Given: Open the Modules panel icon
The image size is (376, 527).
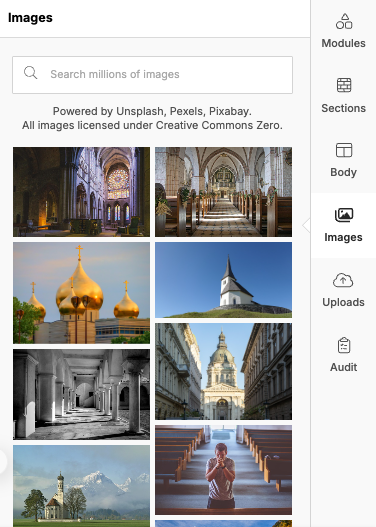Looking at the screenshot, I should coord(344,21).
